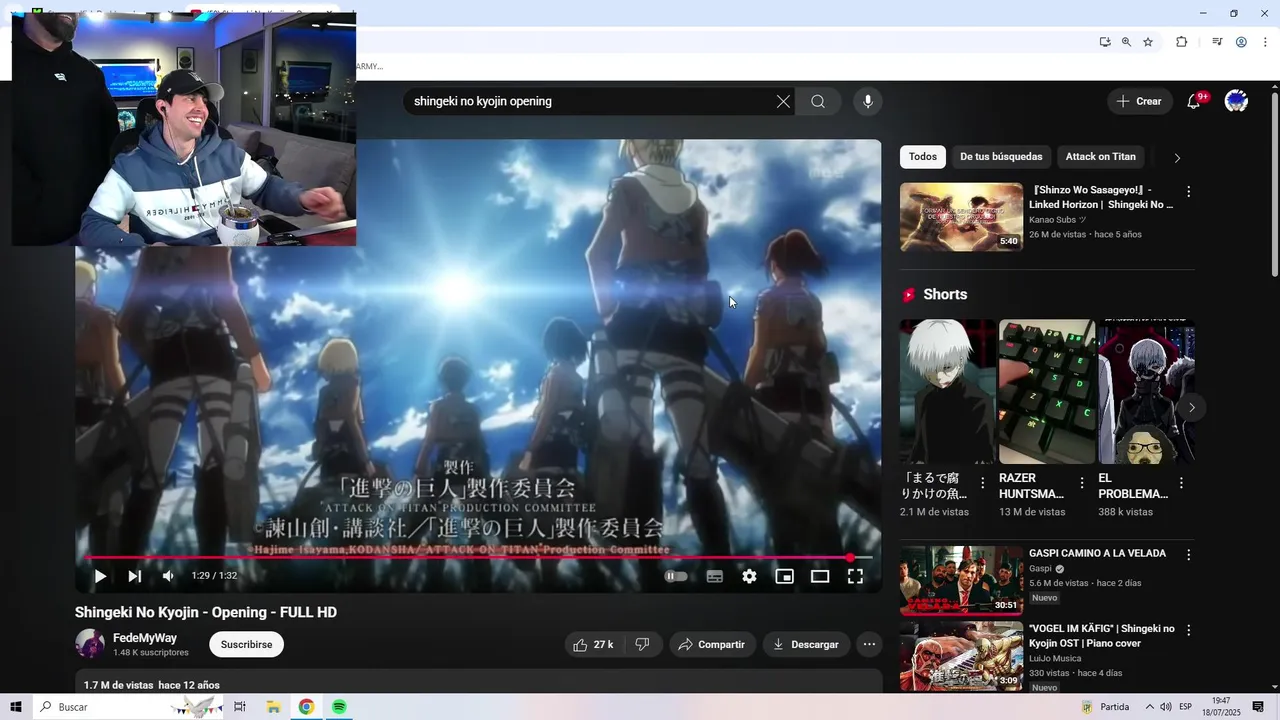Open 'EL PROBLEMA' short

click(x=1146, y=391)
